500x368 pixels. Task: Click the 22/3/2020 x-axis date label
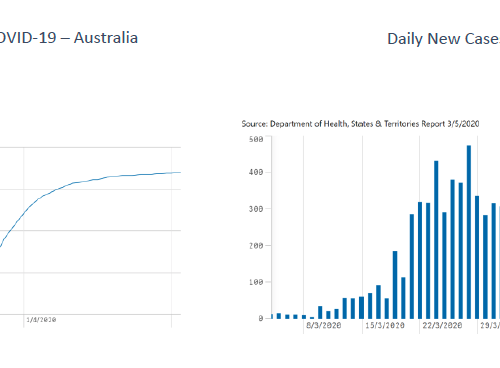pyautogui.click(x=442, y=325)
